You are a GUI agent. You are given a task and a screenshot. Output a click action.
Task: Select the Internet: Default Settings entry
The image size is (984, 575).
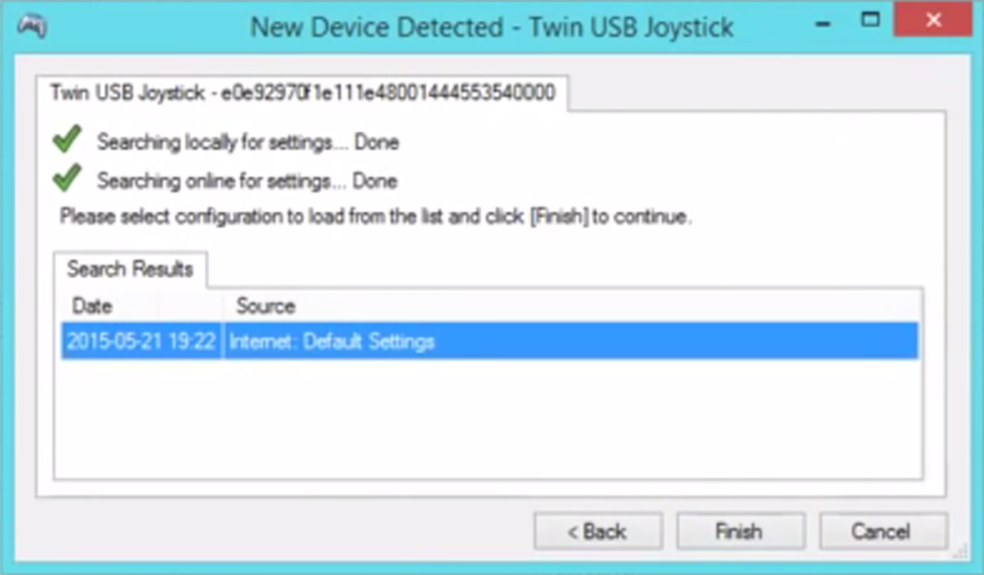[x=333, y=342]
